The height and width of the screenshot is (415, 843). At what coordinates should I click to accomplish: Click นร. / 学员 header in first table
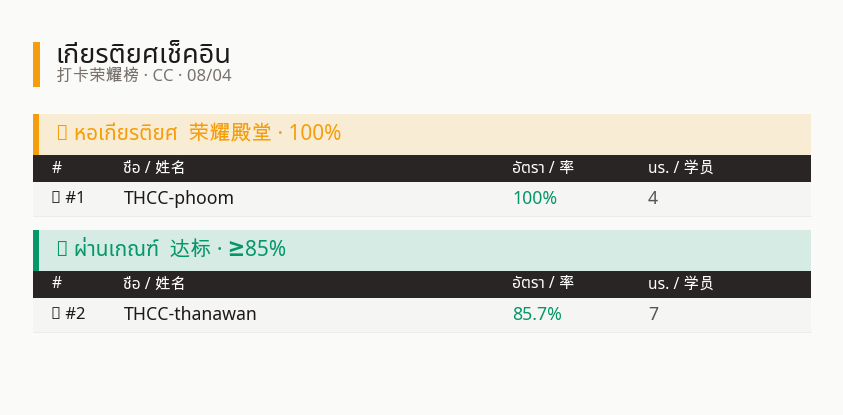681,168
